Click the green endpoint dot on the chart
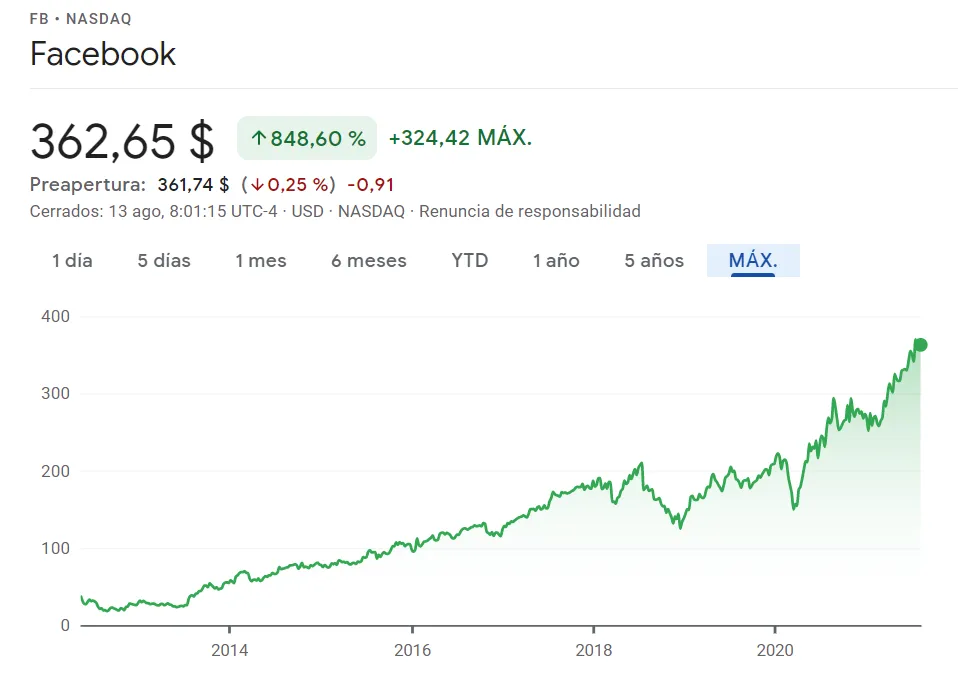 coord(920,345)
